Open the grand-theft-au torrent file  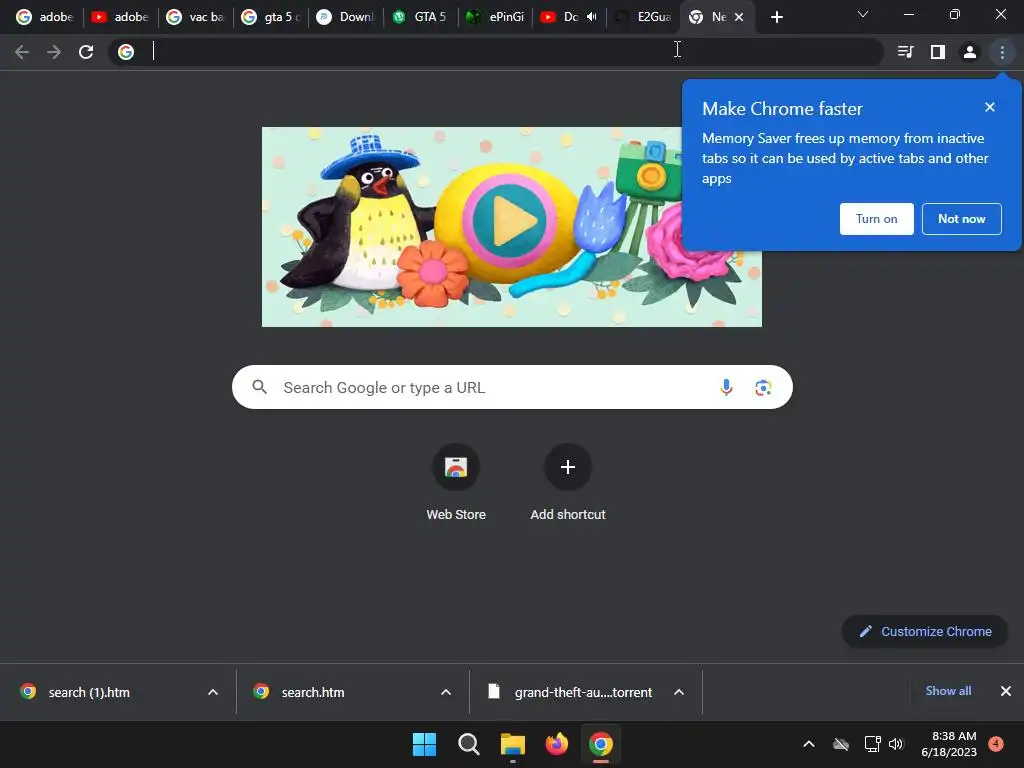pyautogui.click(x=583, y=692)
